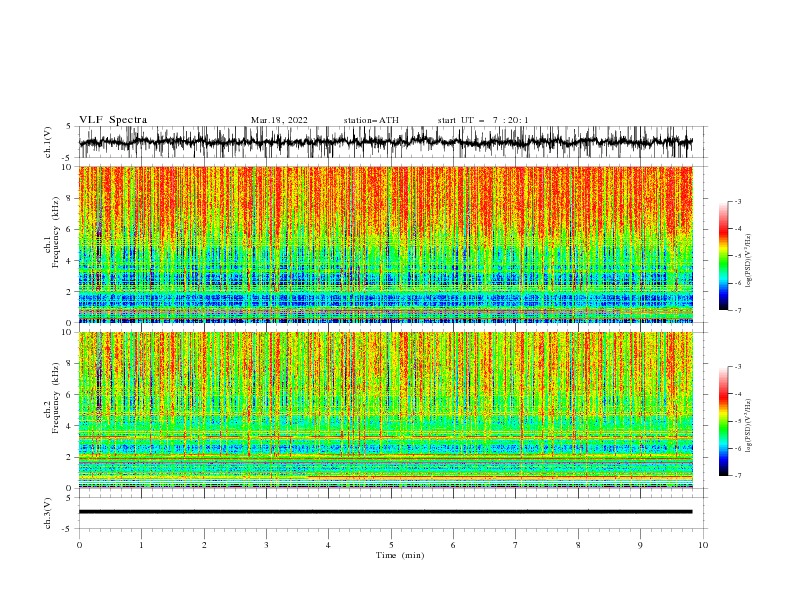Viewport: 792px width, 612px height.
Task: Click the "VLF Spectra" title text
Action: click(113, 120)
